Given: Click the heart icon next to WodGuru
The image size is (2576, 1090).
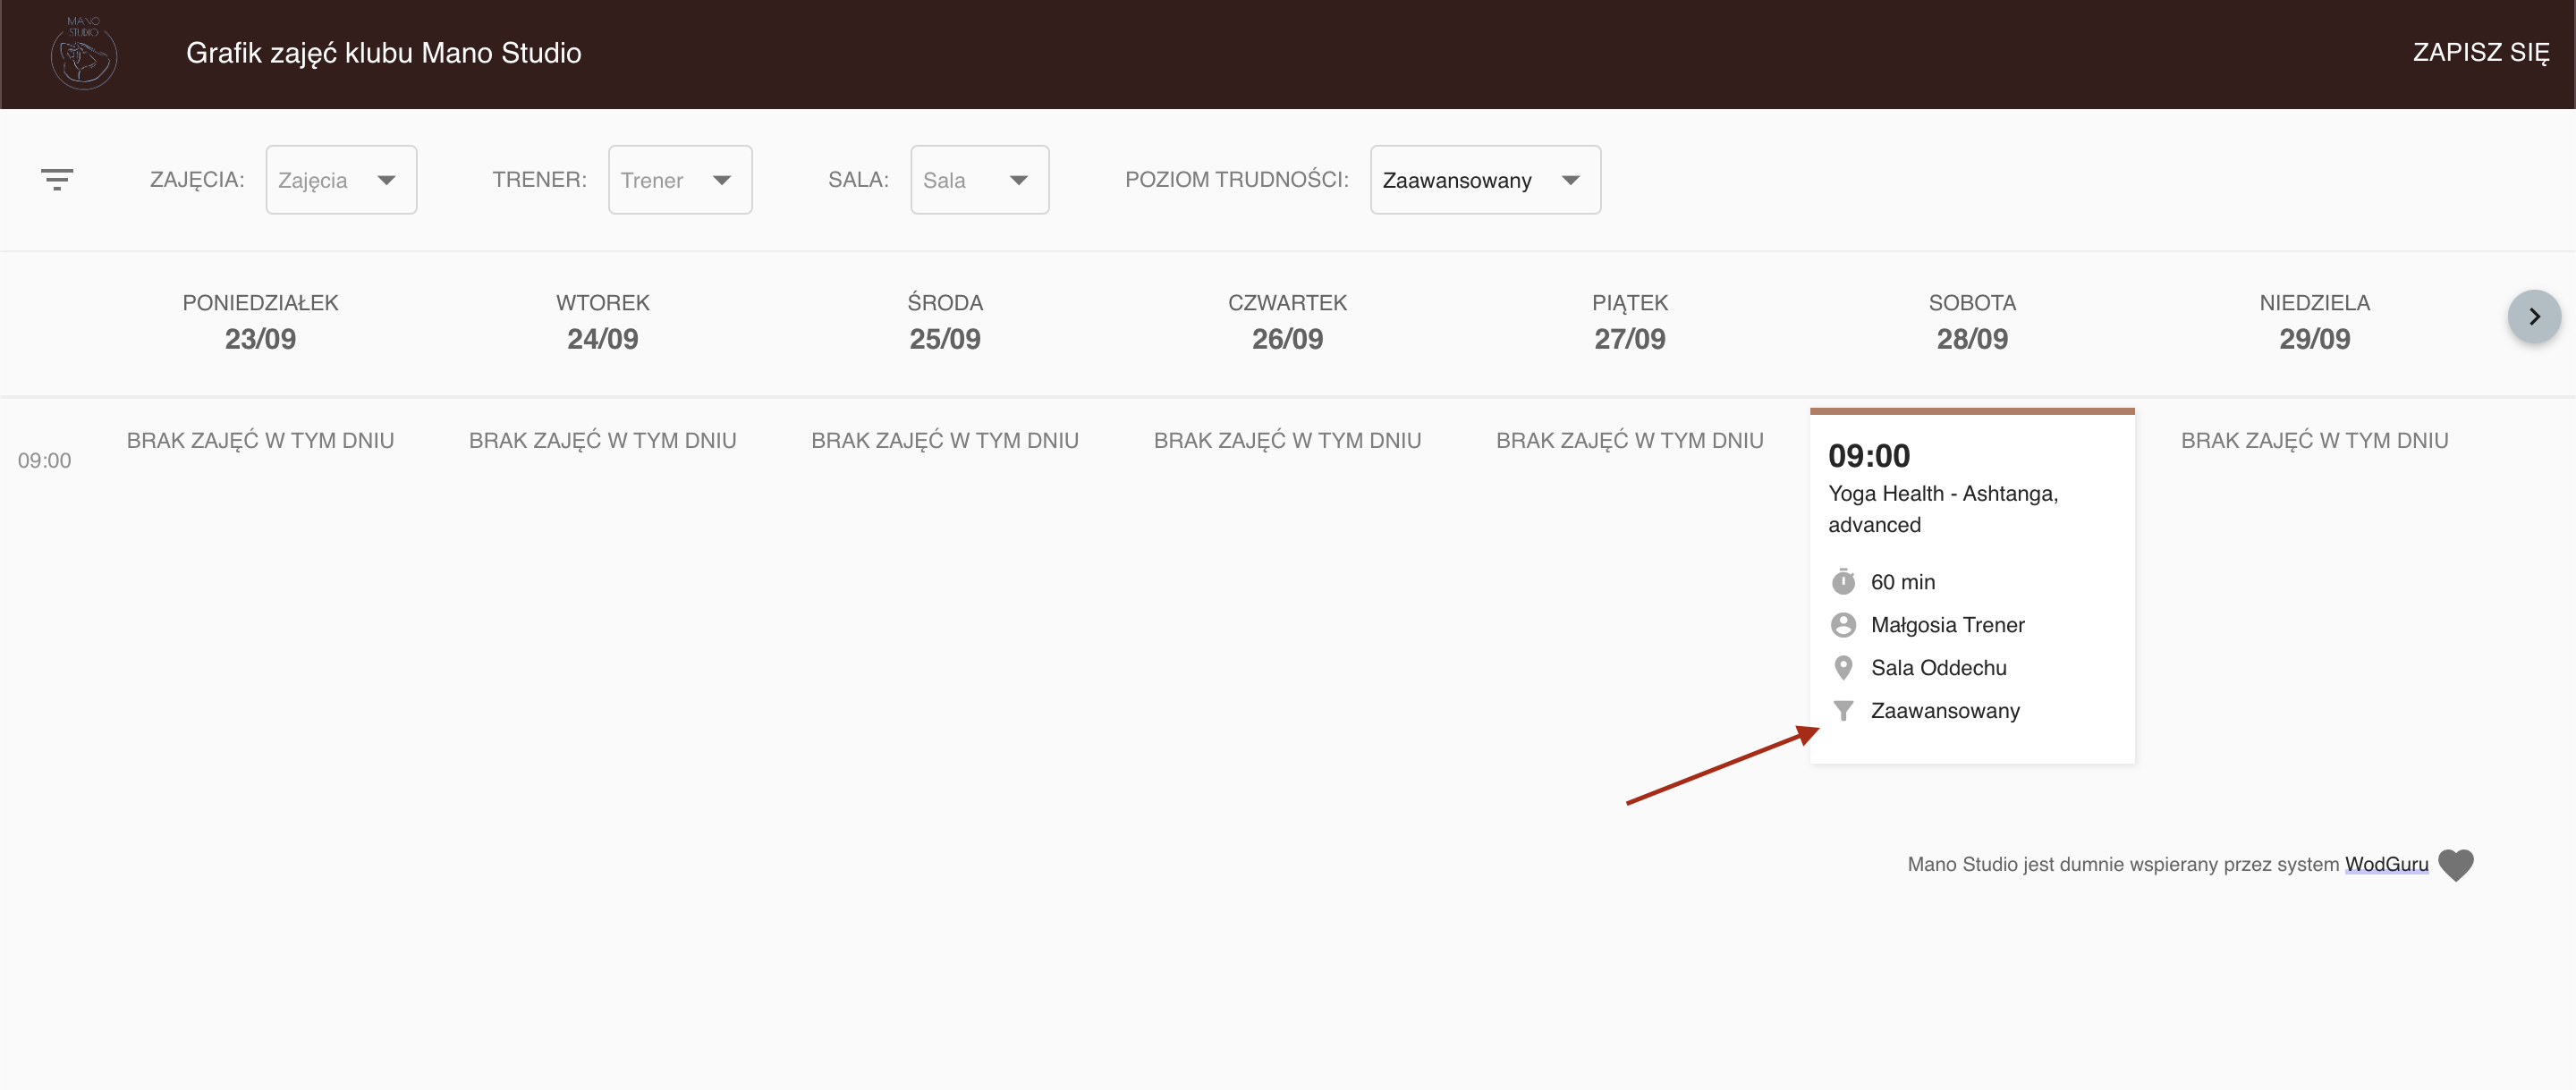Looking at the screenshot, I should [2456, 865].
